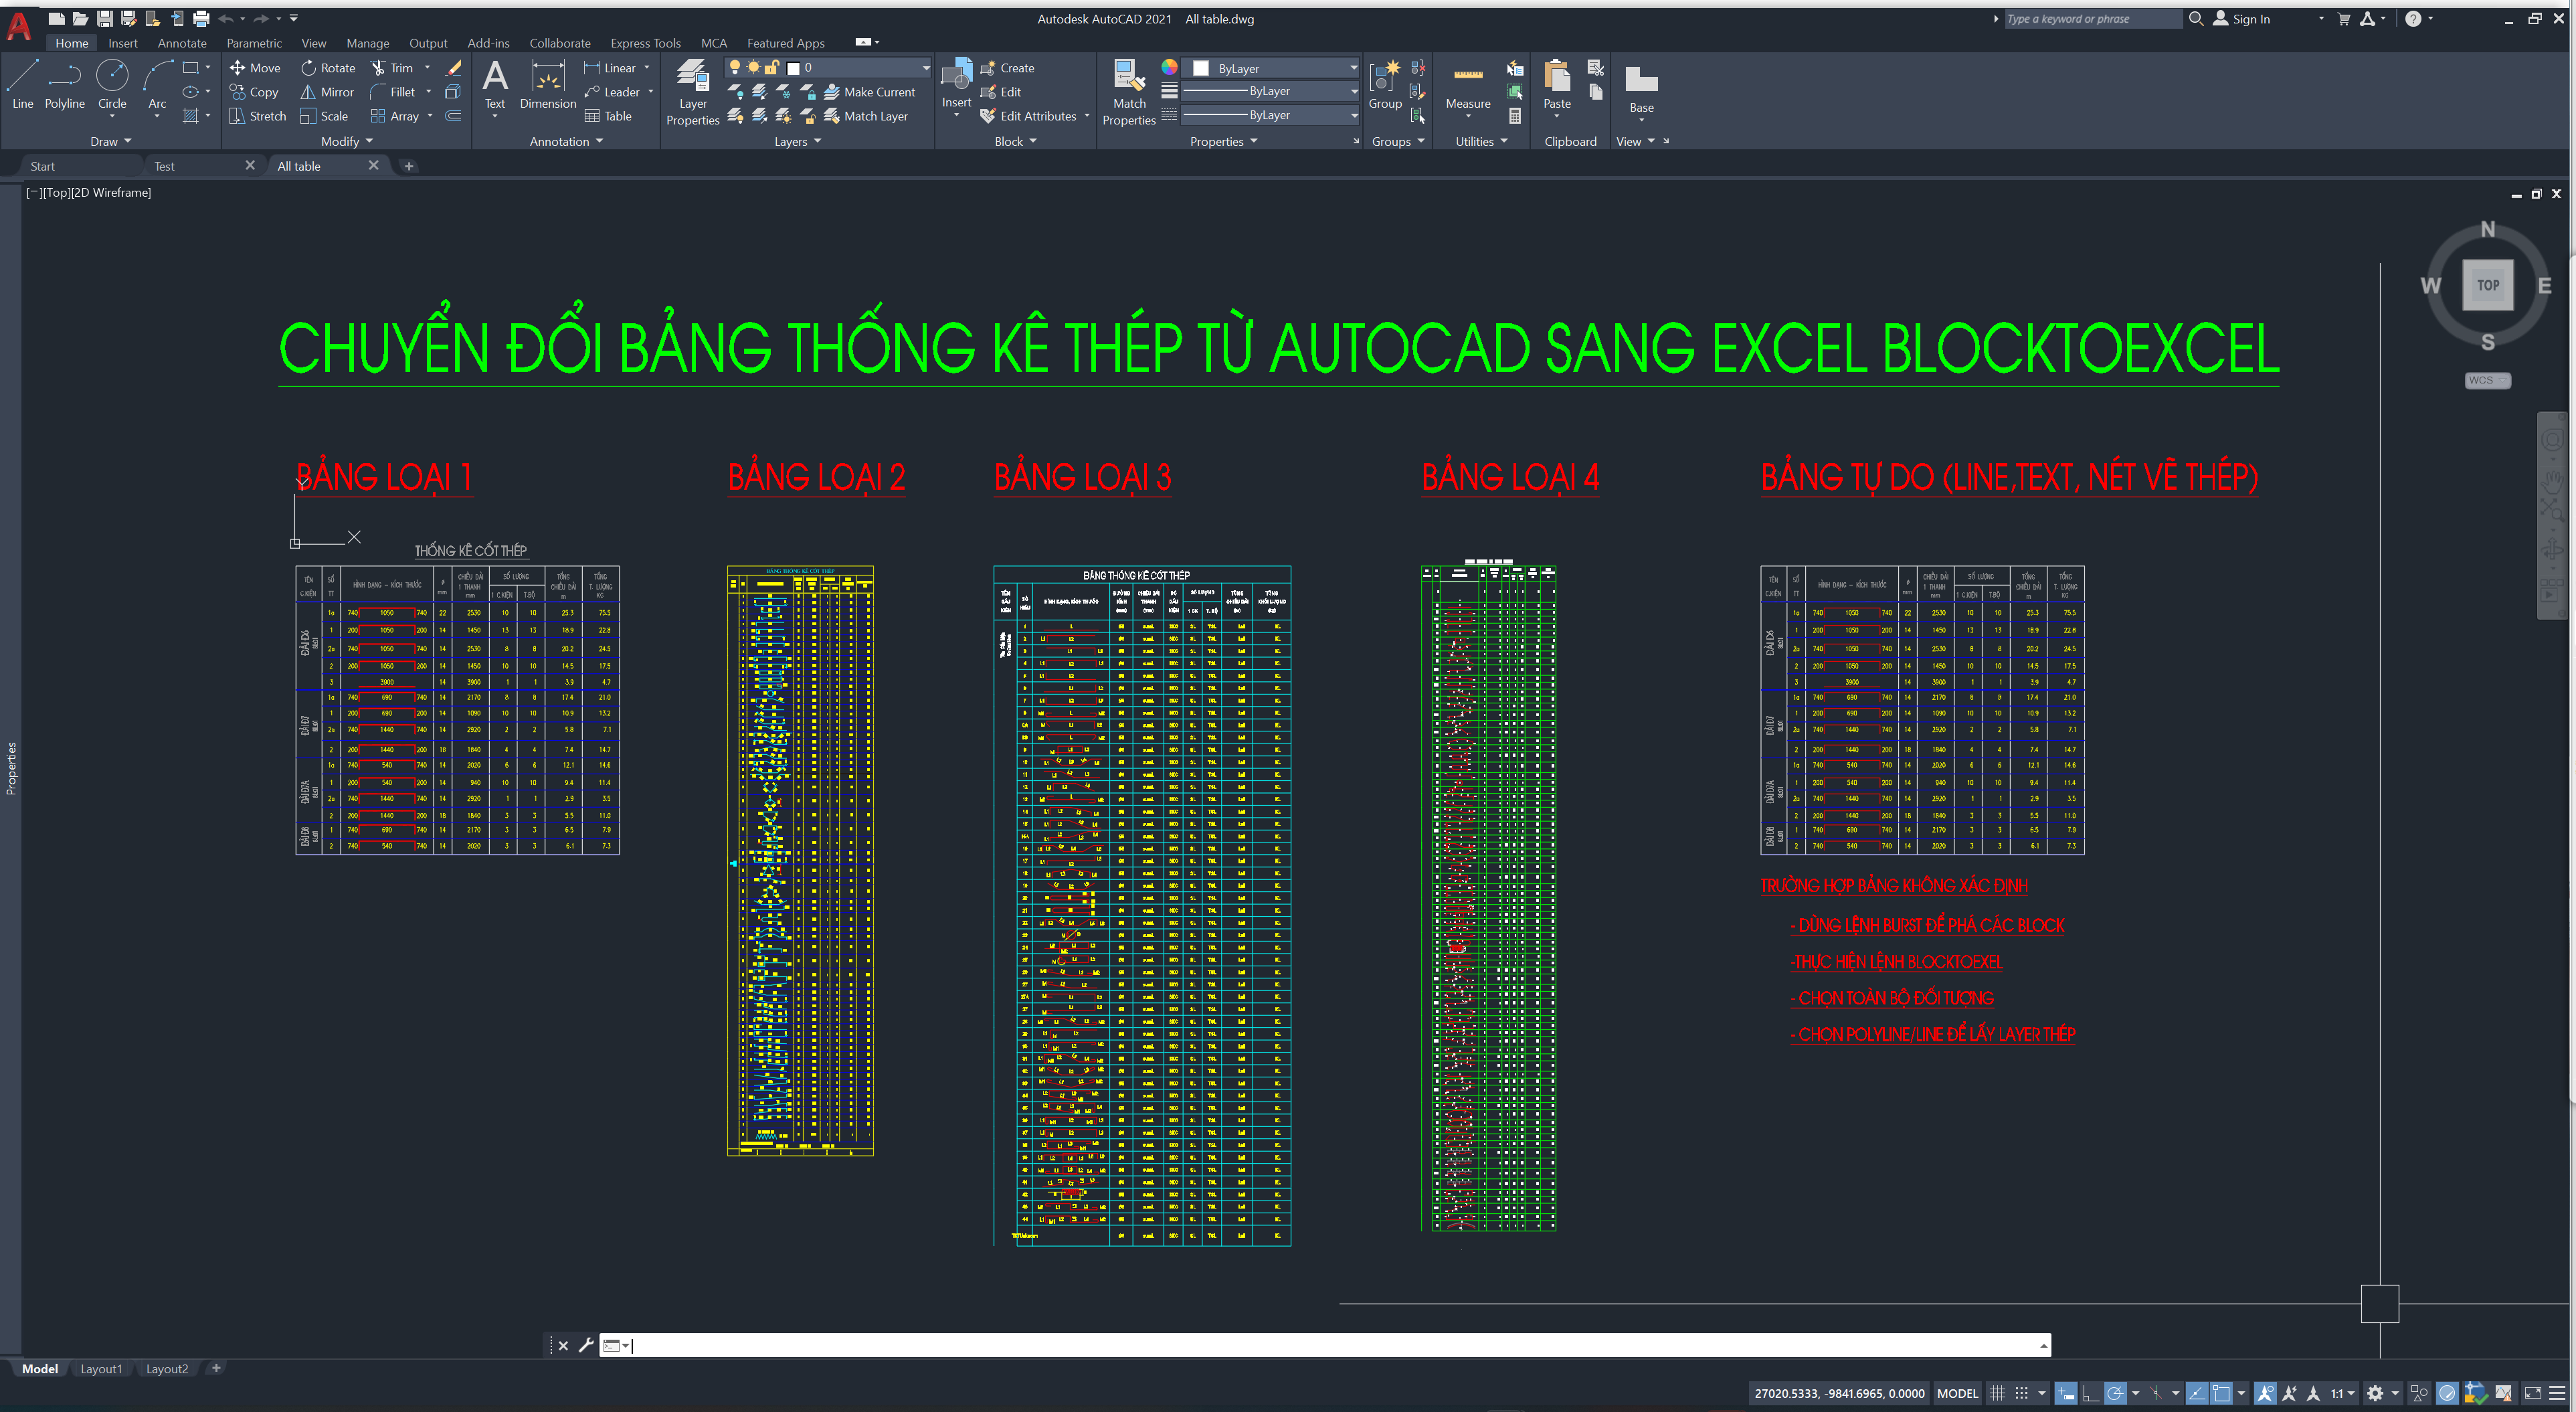This screenshot has width=2576, height=1412.
Task: Click Sign In link
Action: click(x=2250, y=19)
